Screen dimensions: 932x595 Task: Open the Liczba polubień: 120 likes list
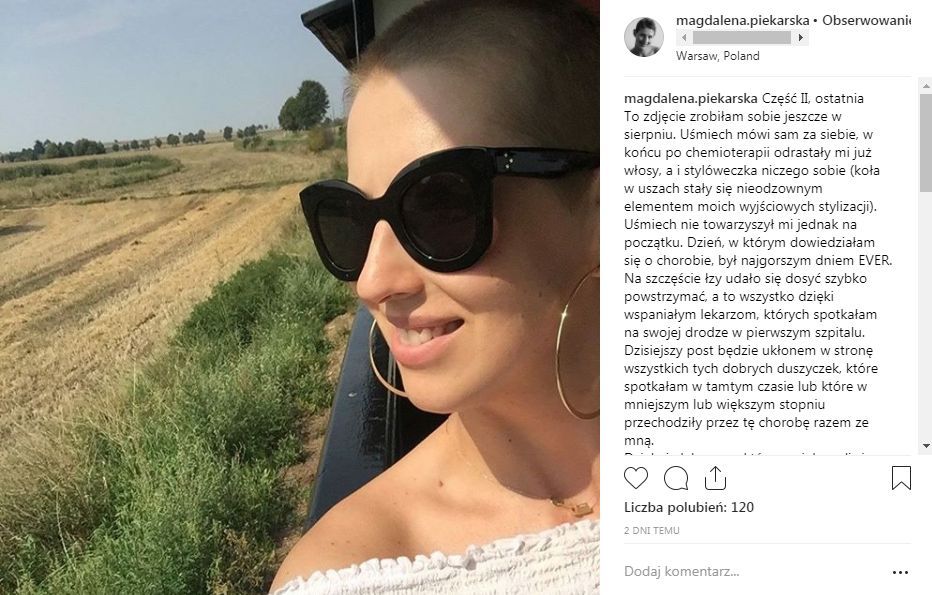tap(689, 508)
